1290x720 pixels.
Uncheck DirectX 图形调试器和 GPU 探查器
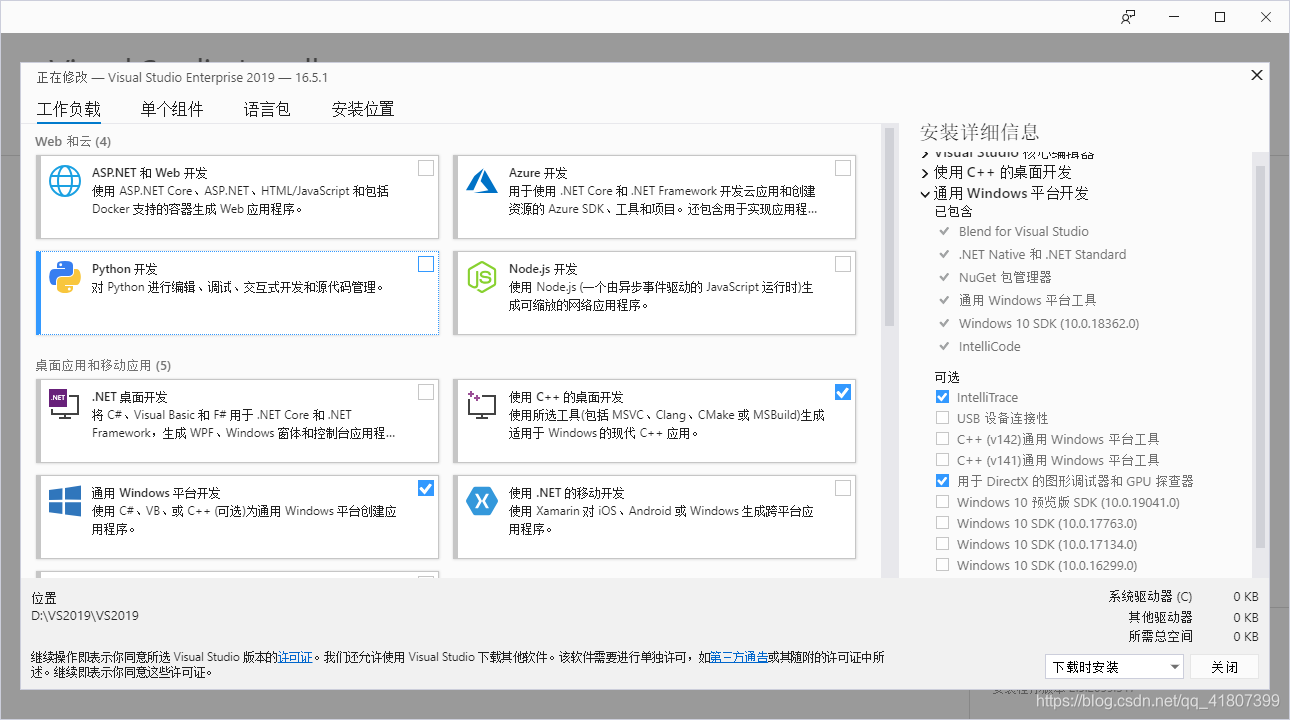coord(943,481)
